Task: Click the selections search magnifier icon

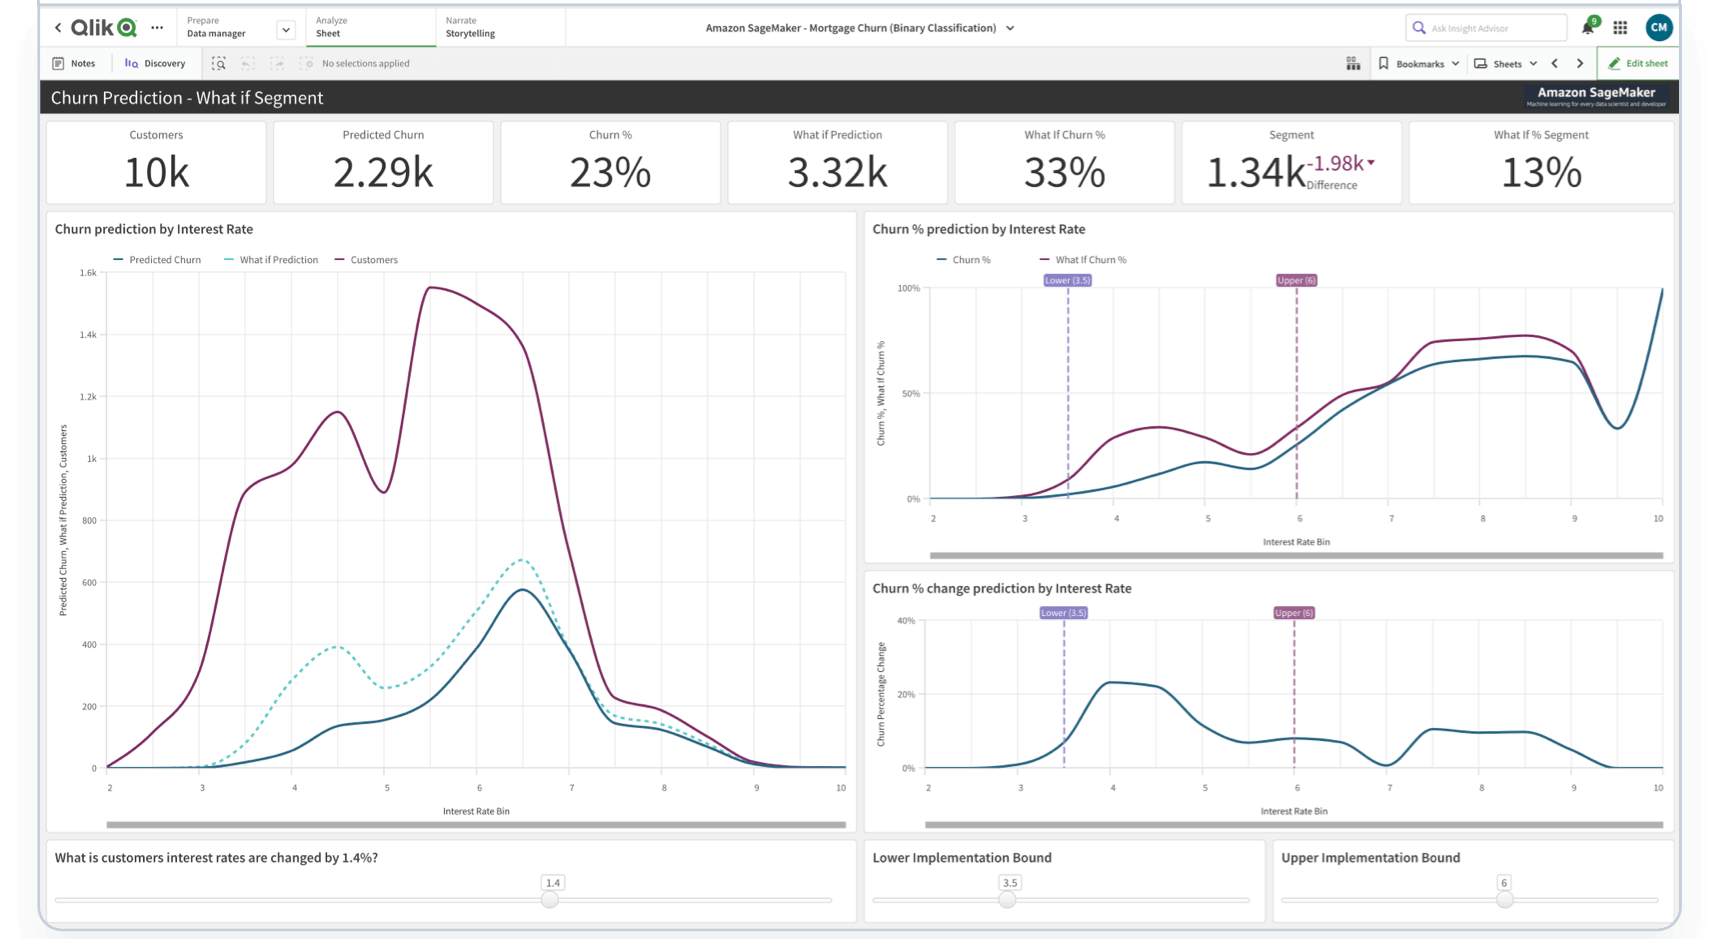Action: [x=218, y=63]
